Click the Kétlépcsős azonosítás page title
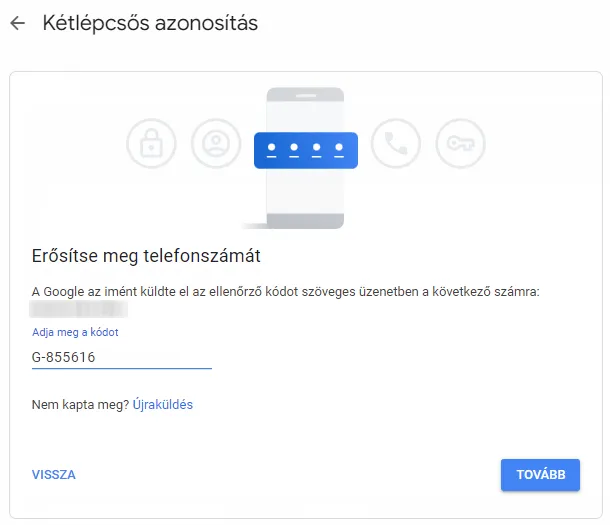This screenshot has height=525, width=610. [150, 24]
